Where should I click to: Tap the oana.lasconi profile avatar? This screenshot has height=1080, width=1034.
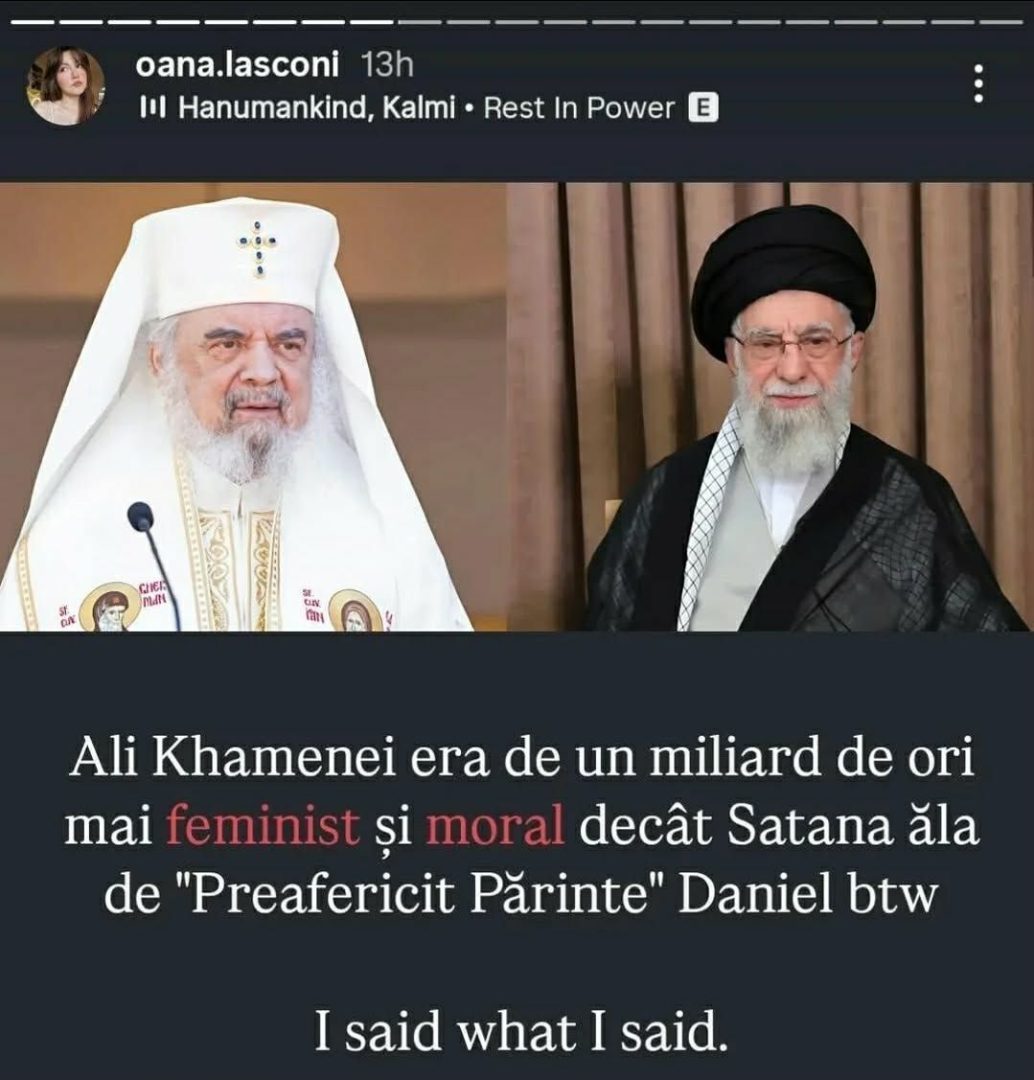click(x=65, y=85)
